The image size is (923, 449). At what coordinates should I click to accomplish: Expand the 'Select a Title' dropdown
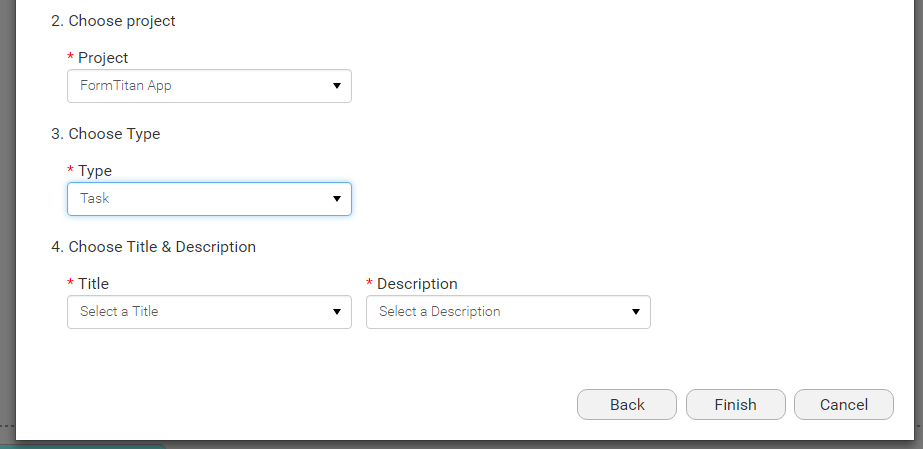[x=210, y=312]
